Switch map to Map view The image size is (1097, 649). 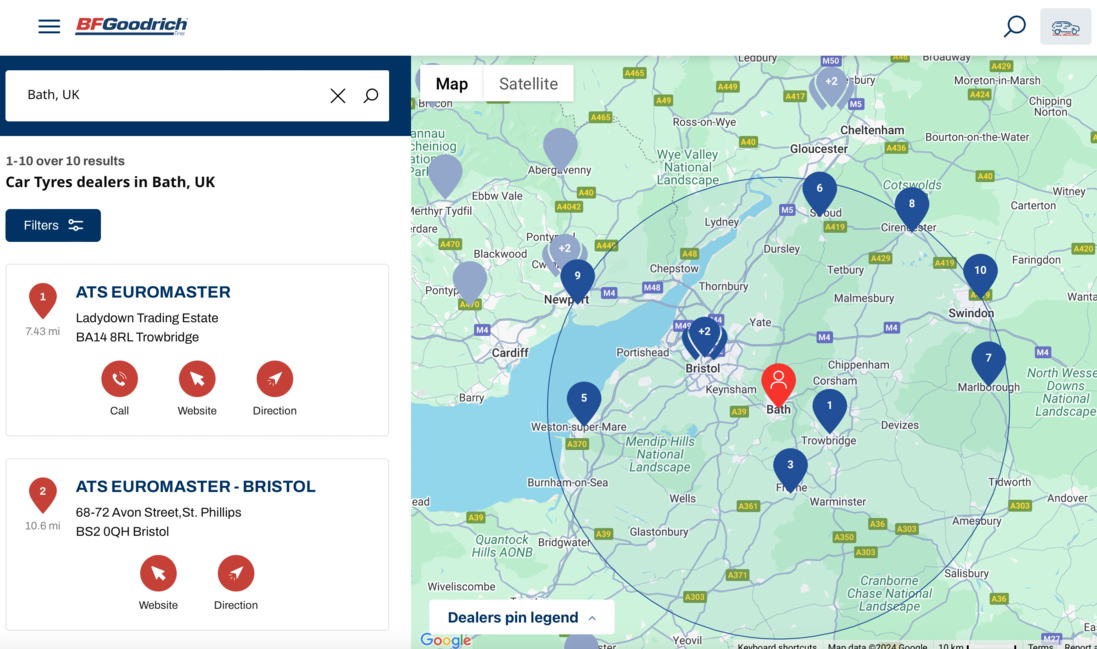click(452, 84)
